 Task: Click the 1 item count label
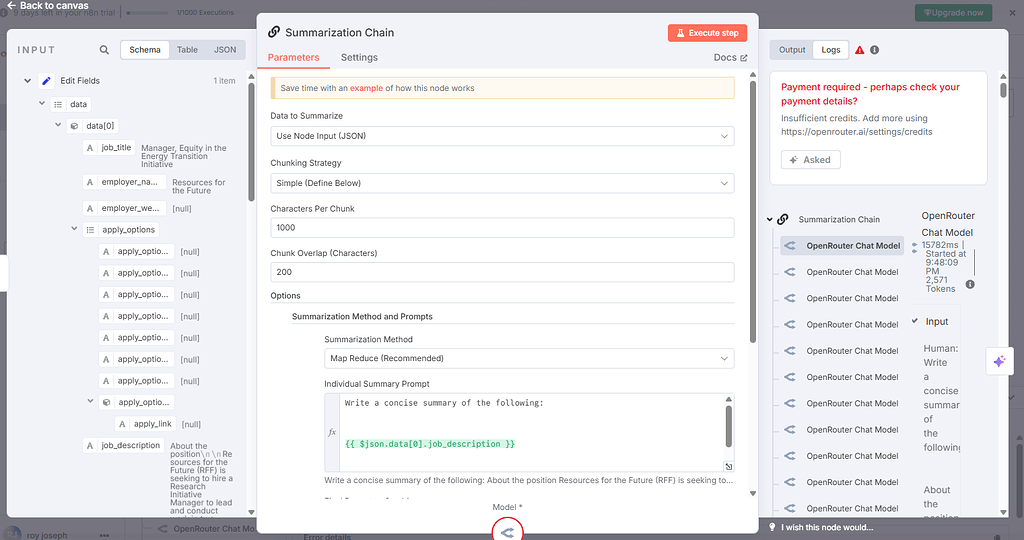tap(224, 81)
